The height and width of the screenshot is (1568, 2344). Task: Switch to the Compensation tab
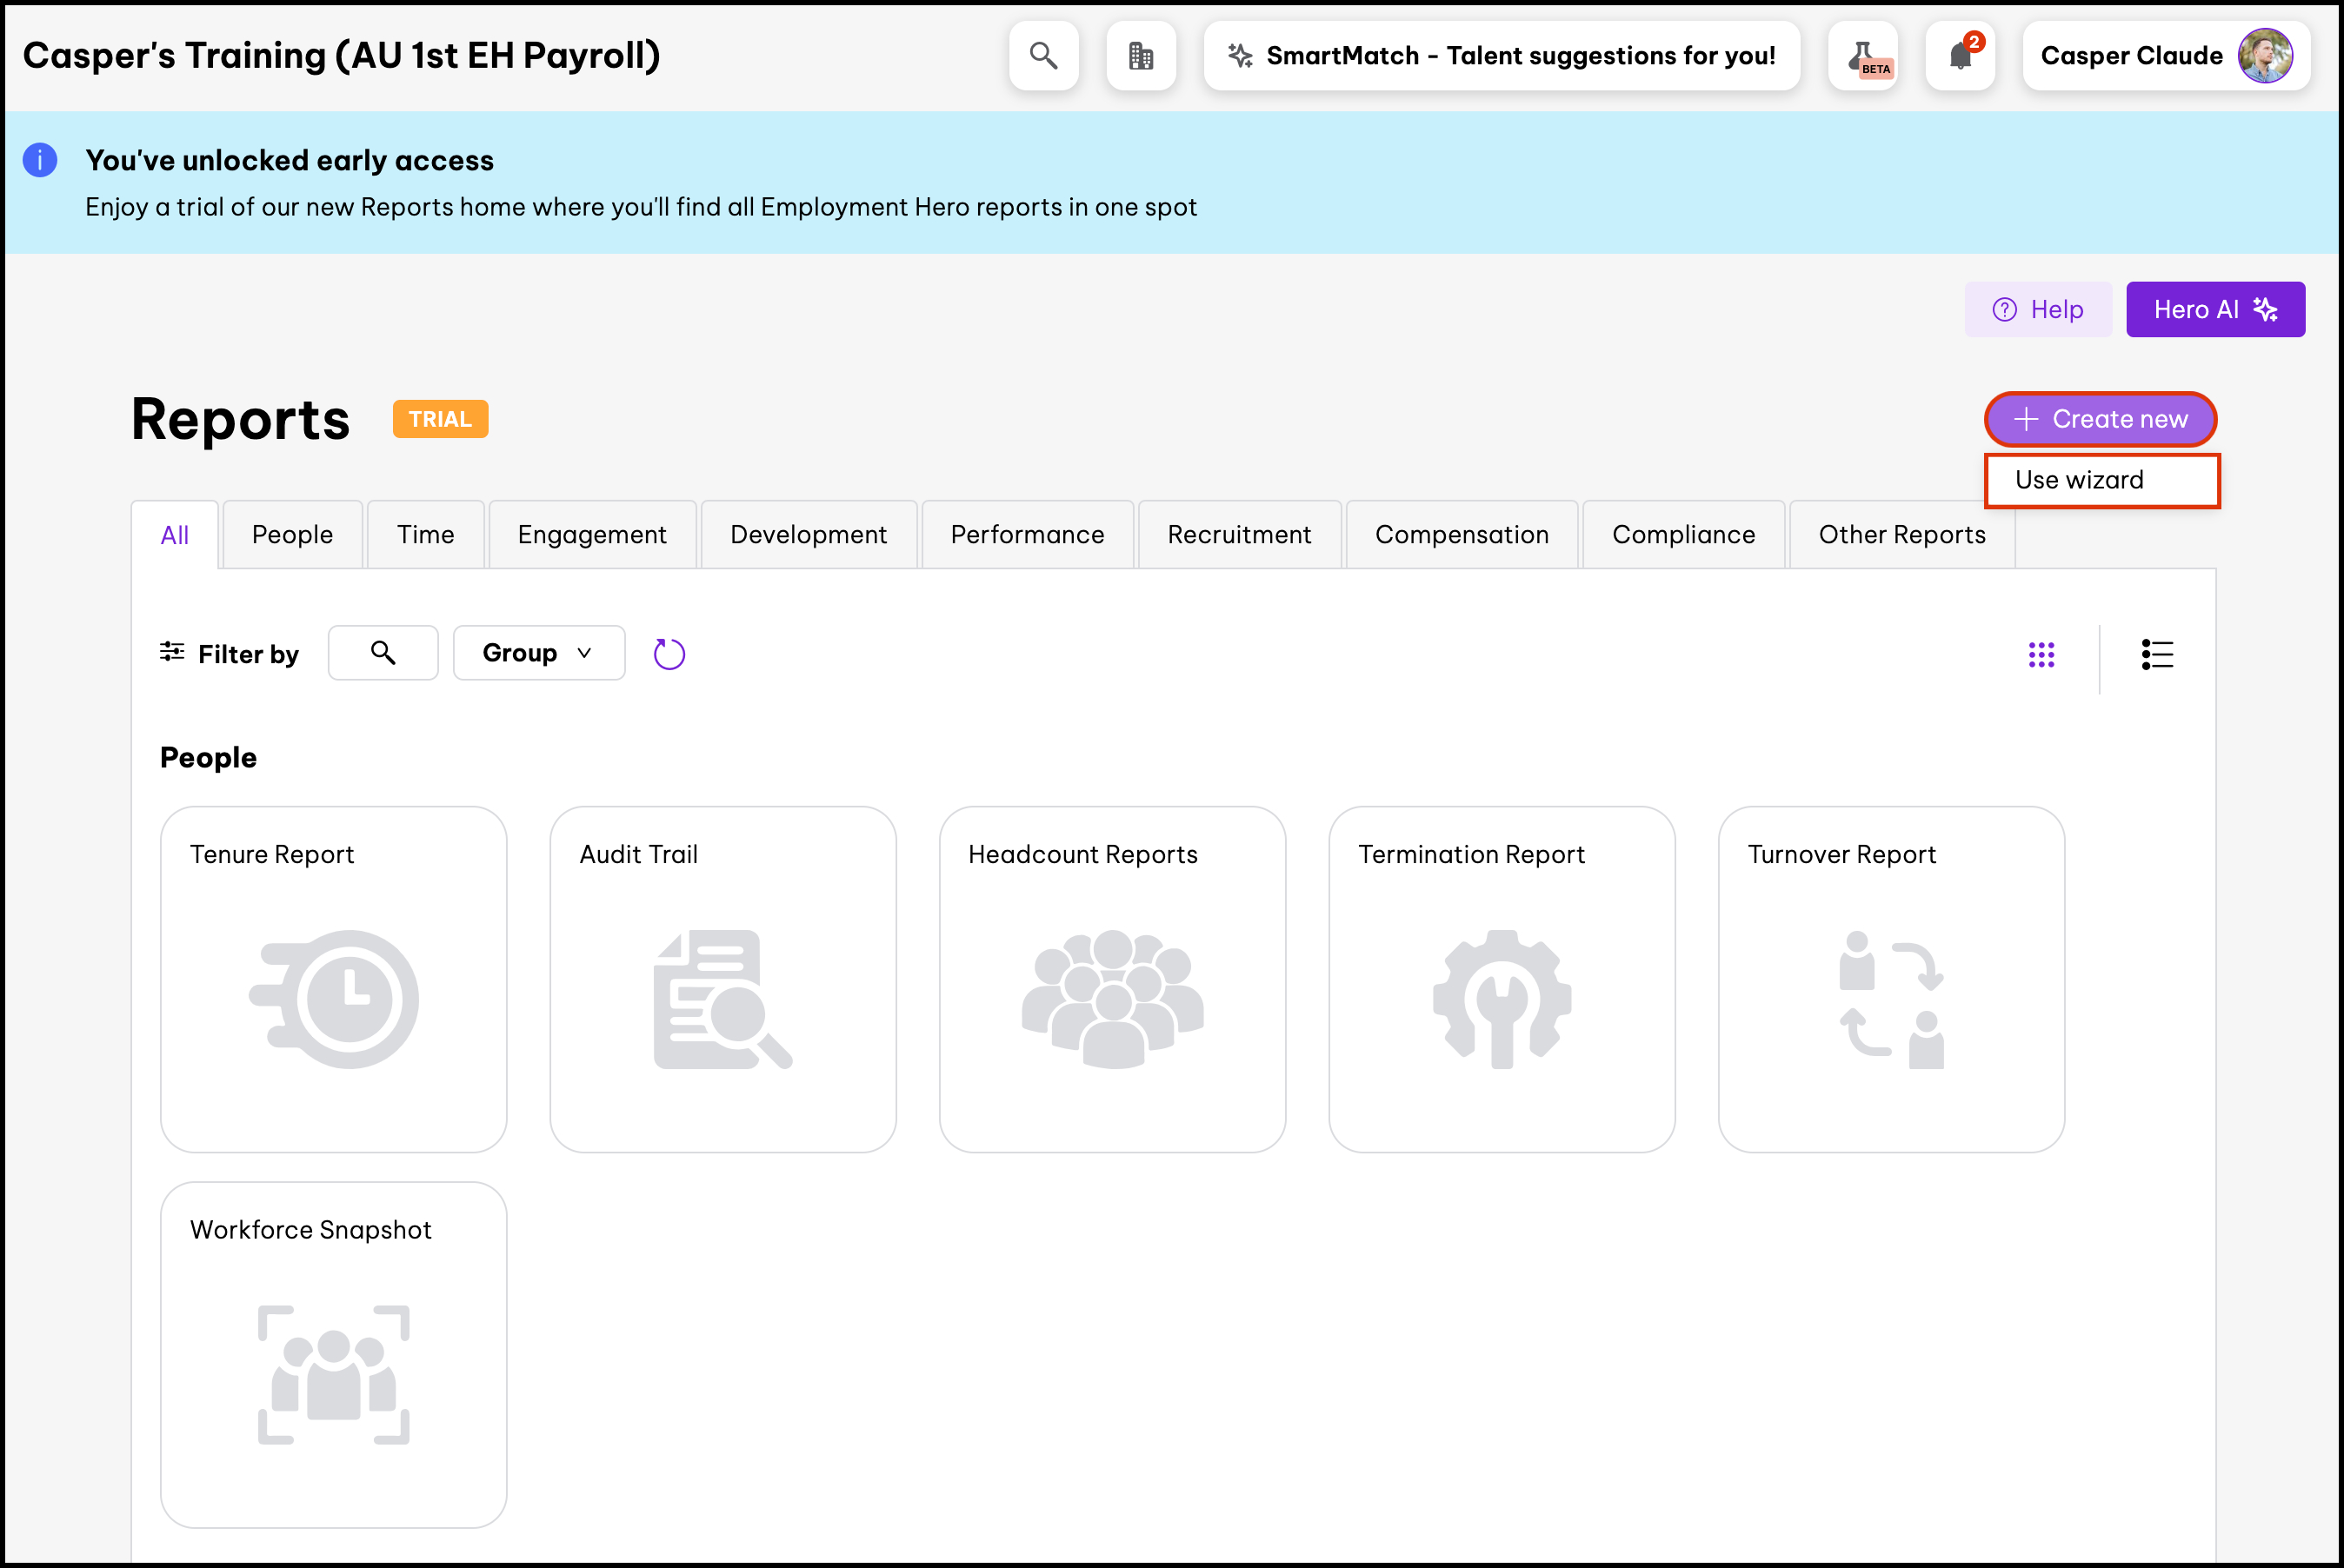[1461, 535]
